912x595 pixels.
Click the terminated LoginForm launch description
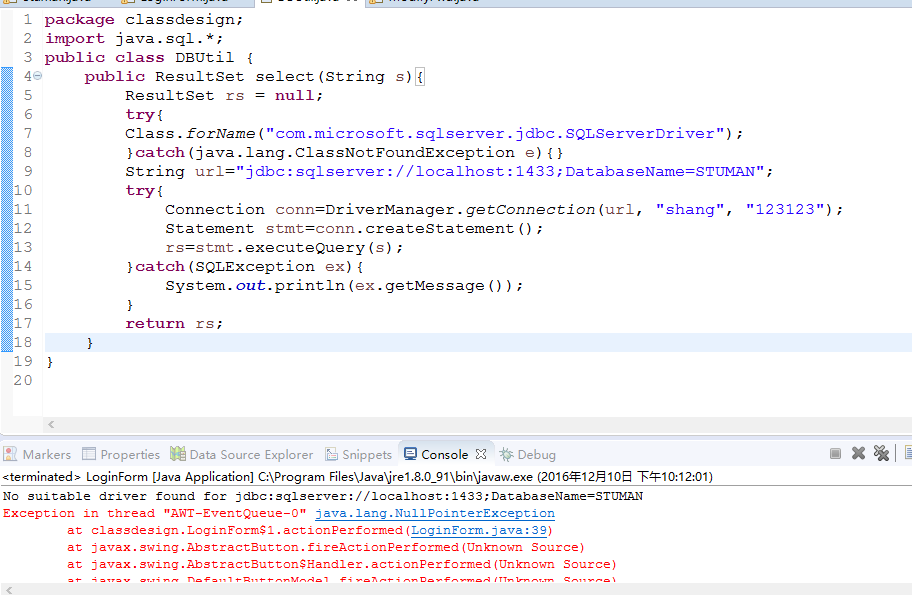pyautogui.click(x=358, y=477)
